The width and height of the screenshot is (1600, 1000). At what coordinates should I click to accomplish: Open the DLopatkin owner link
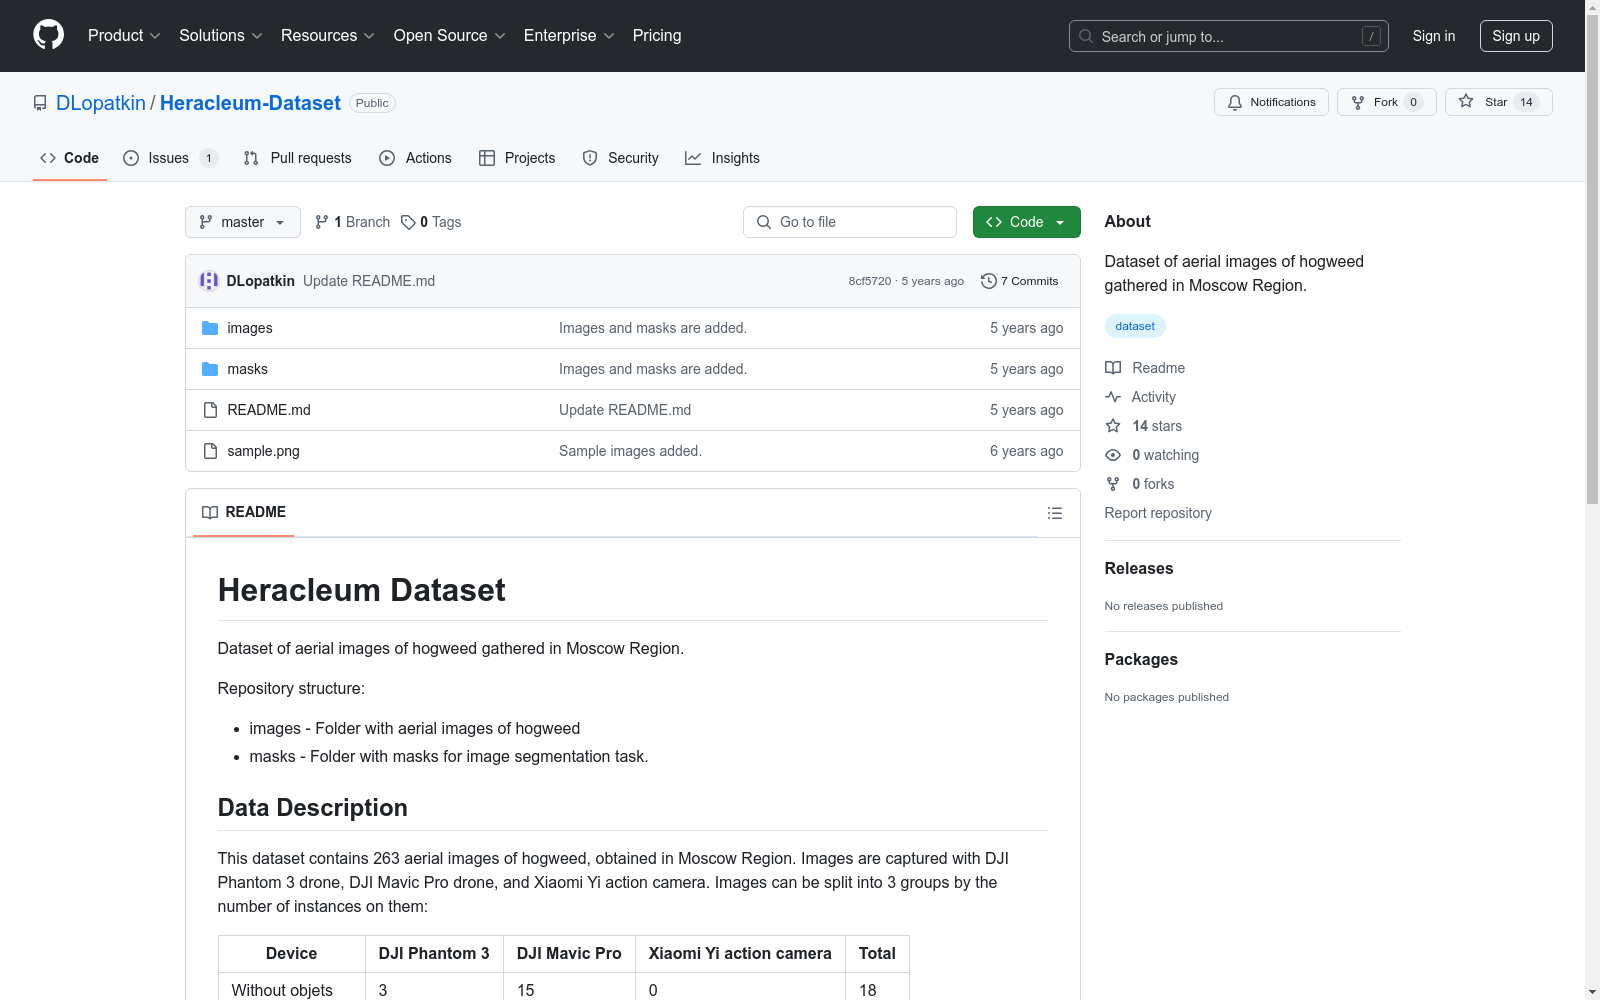(x=101, y=103)
